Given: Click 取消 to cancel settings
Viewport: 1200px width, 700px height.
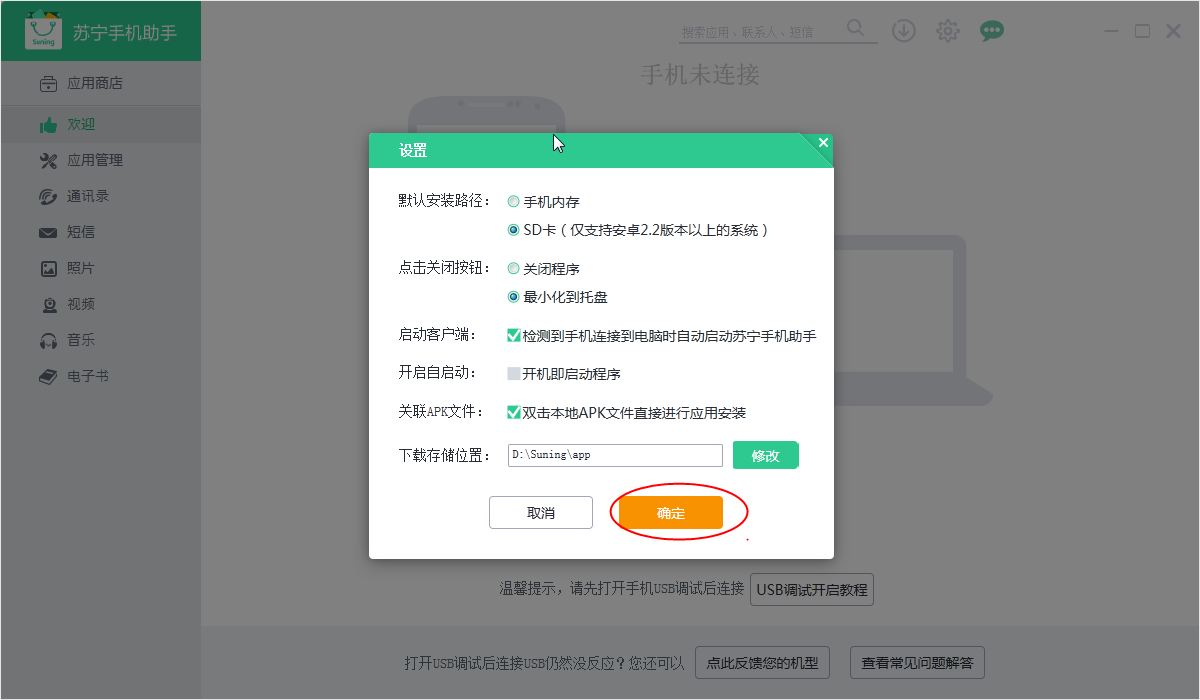Looking at the screenshot, I should tap(541, 513).
